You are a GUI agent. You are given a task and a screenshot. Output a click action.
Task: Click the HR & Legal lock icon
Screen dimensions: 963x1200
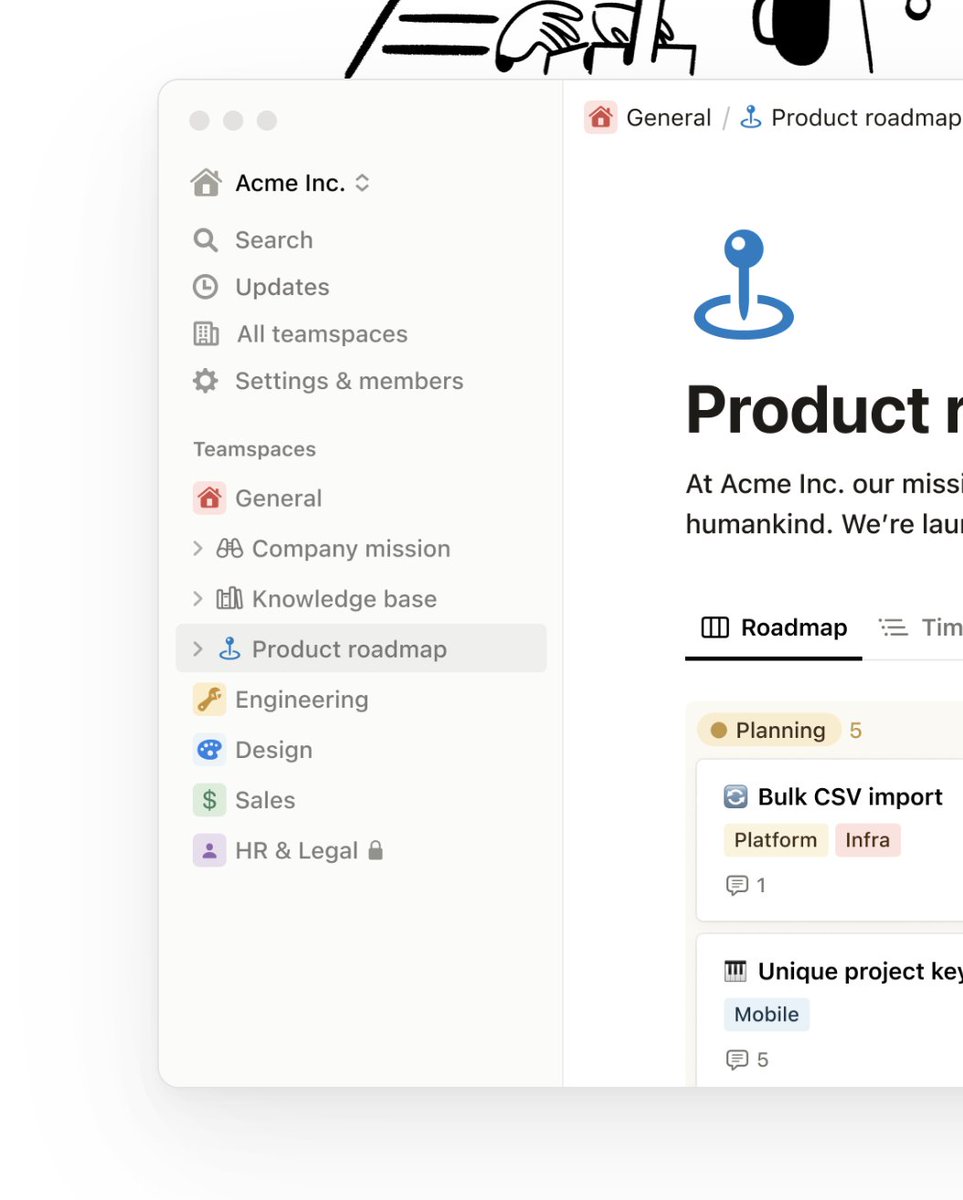375,850
